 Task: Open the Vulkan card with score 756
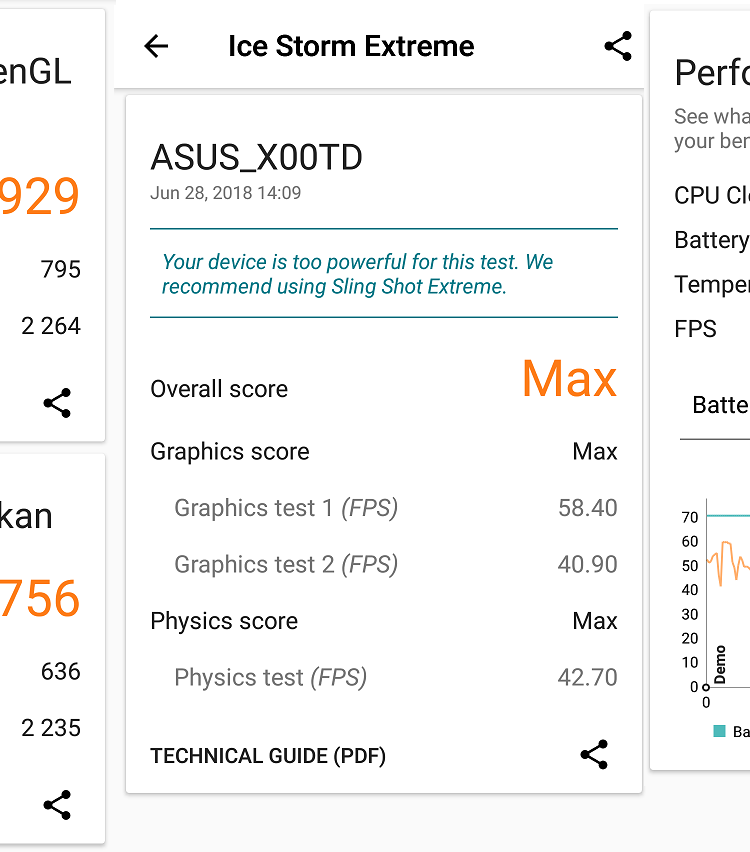point(40,598)
